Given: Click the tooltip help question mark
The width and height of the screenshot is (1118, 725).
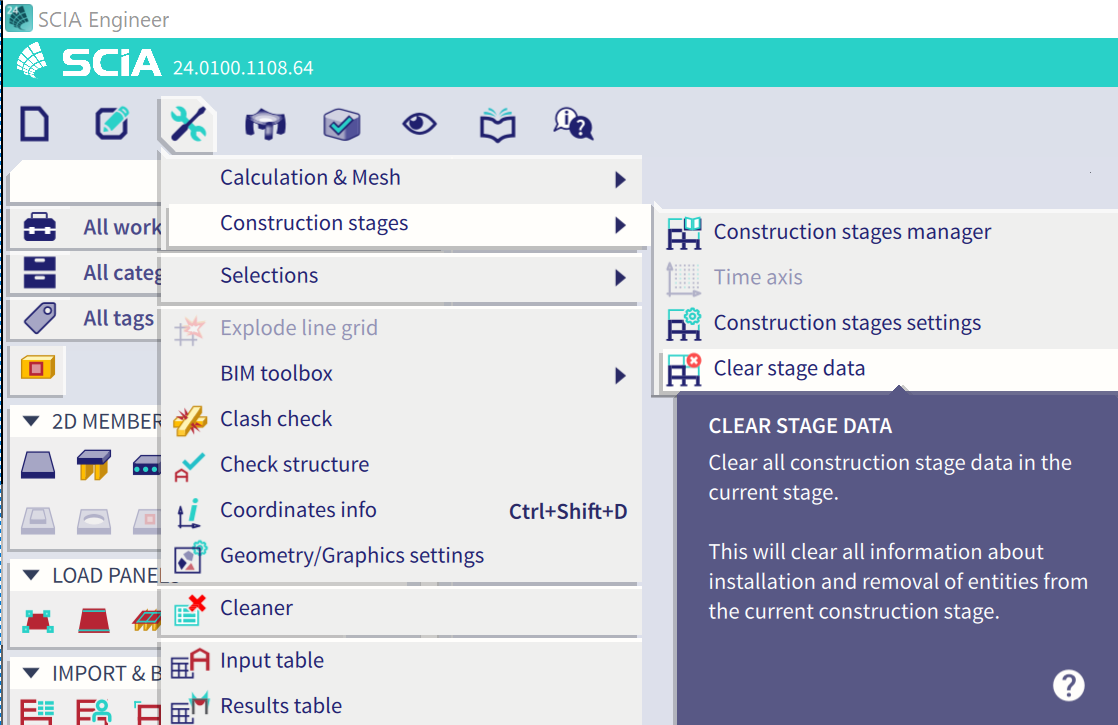Looking at the screenshot, I should (x=1068, y=685).
